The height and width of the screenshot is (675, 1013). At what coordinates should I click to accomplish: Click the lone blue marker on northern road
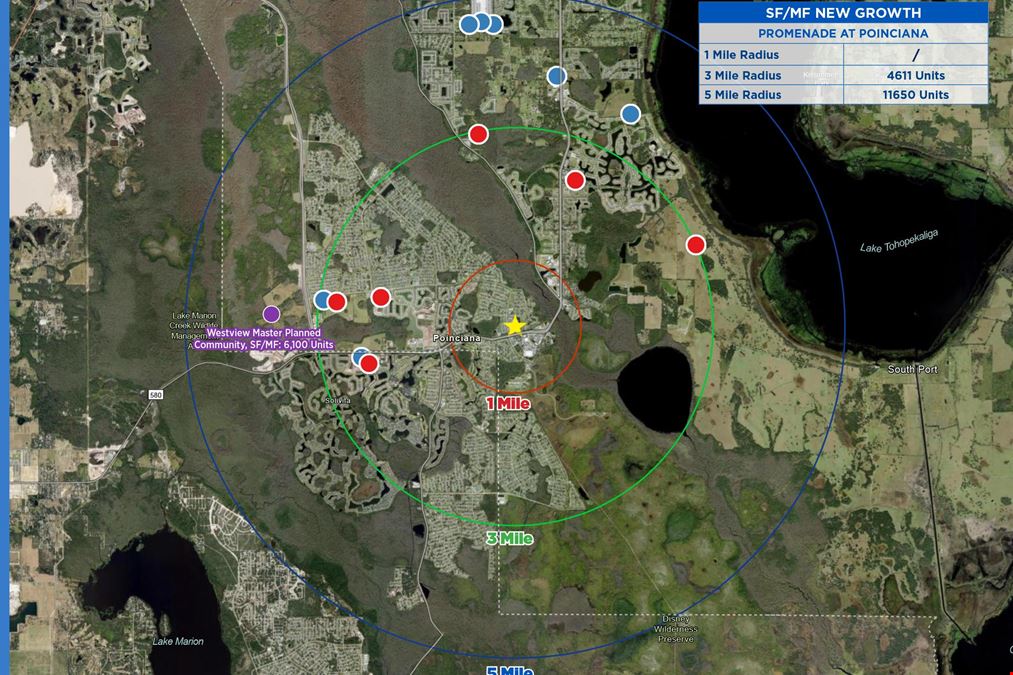click(557, 76)
